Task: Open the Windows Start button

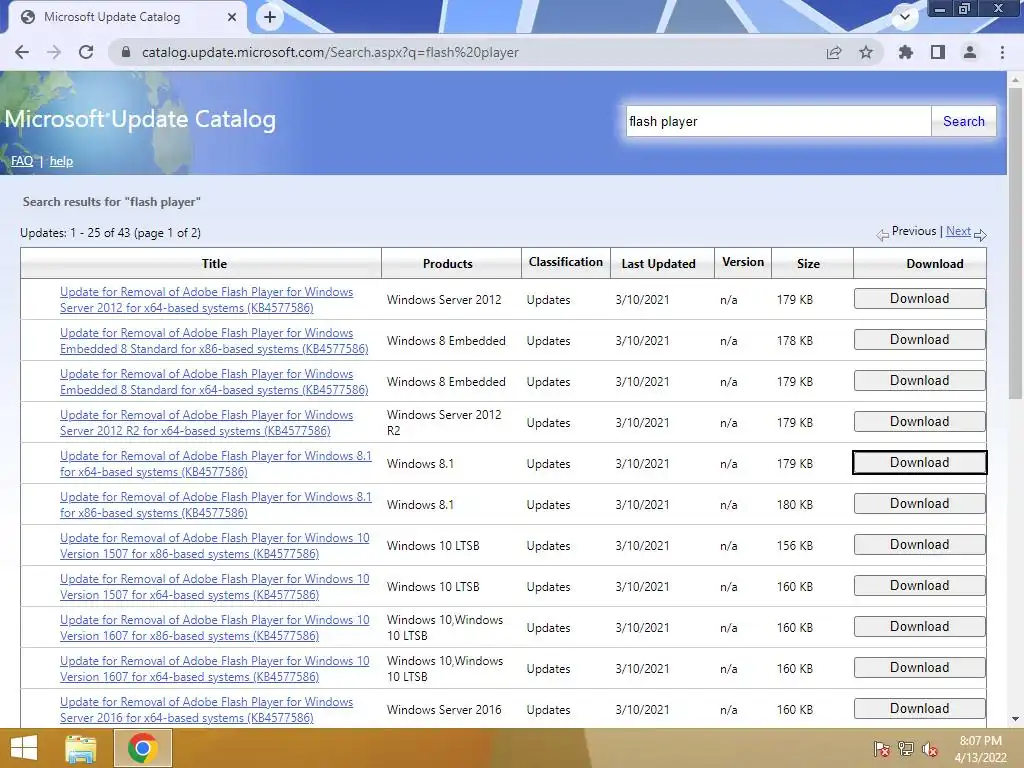Action: [24, 748]
